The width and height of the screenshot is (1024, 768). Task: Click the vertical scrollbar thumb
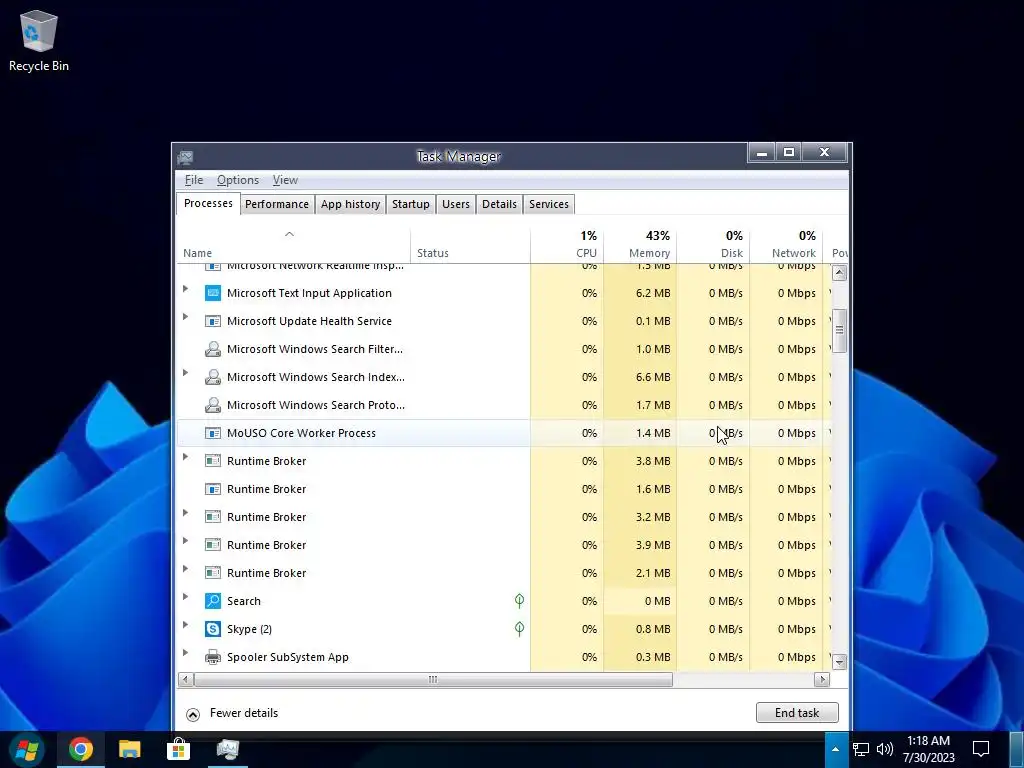coord(840,331)
